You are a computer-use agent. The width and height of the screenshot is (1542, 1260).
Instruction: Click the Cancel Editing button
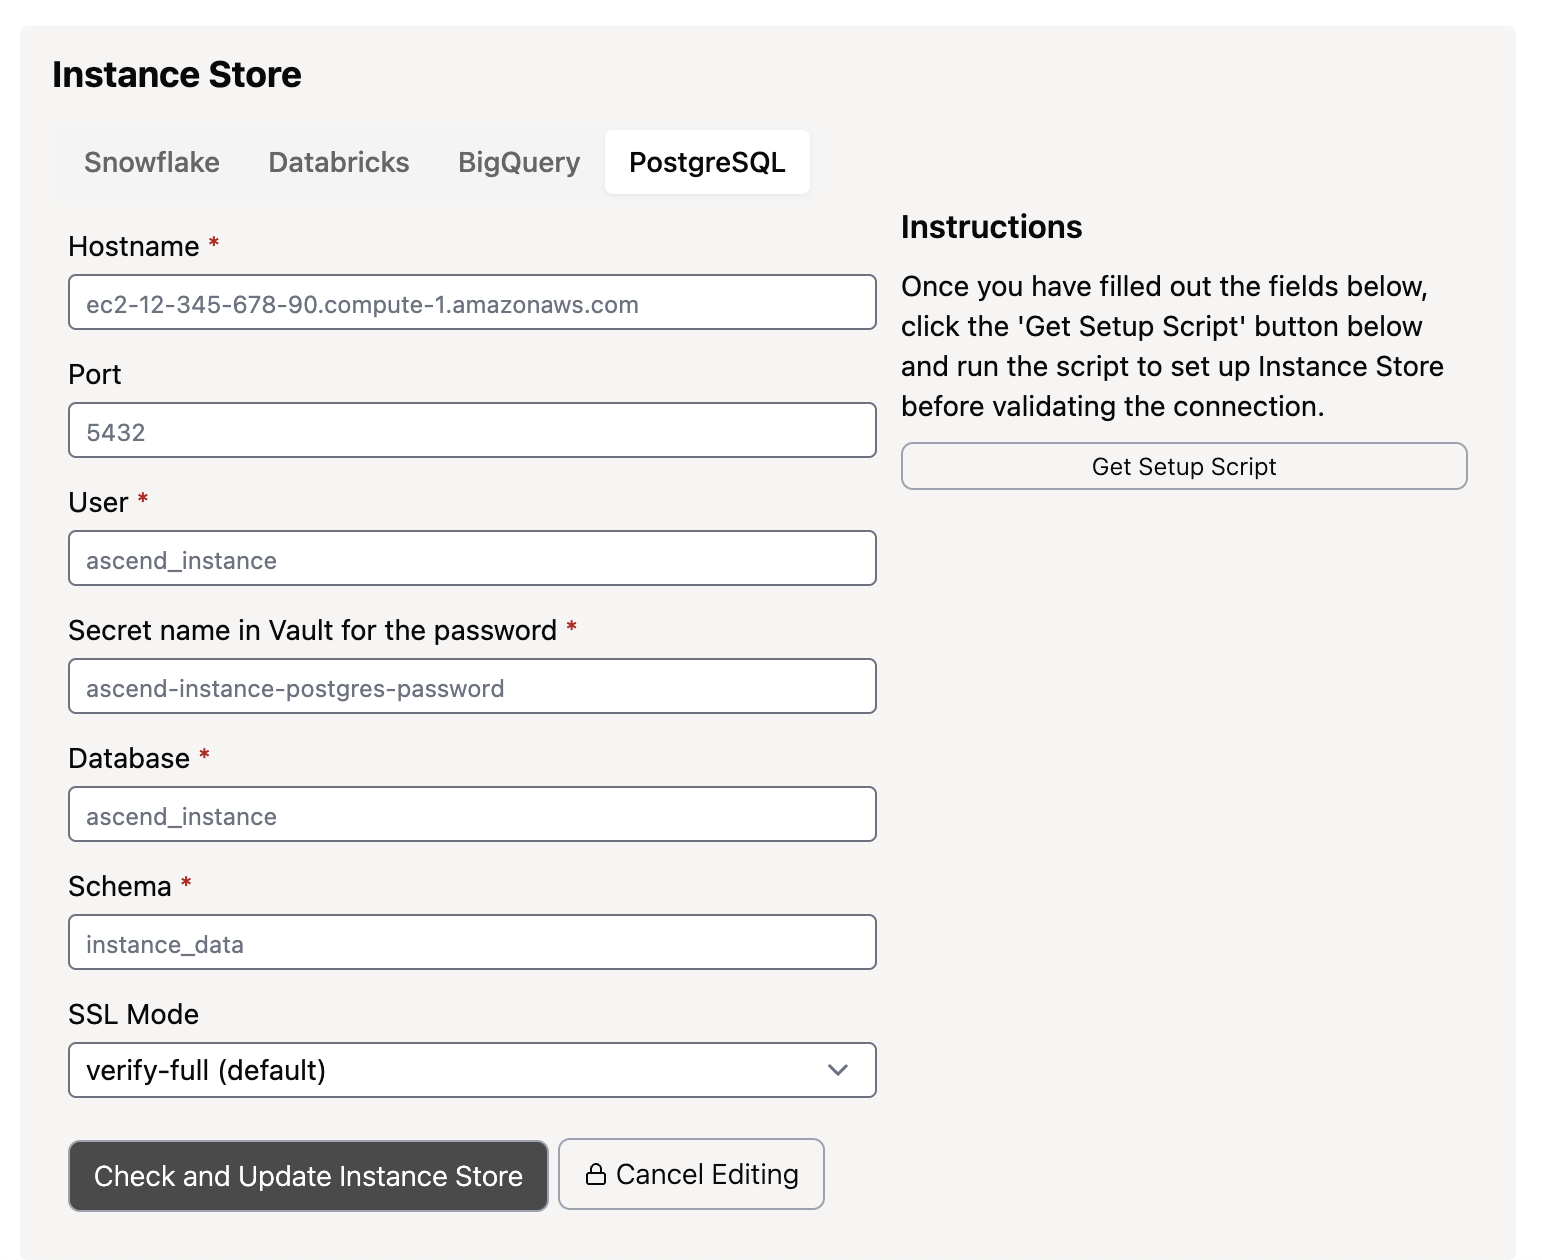(x=691, y=1174)
